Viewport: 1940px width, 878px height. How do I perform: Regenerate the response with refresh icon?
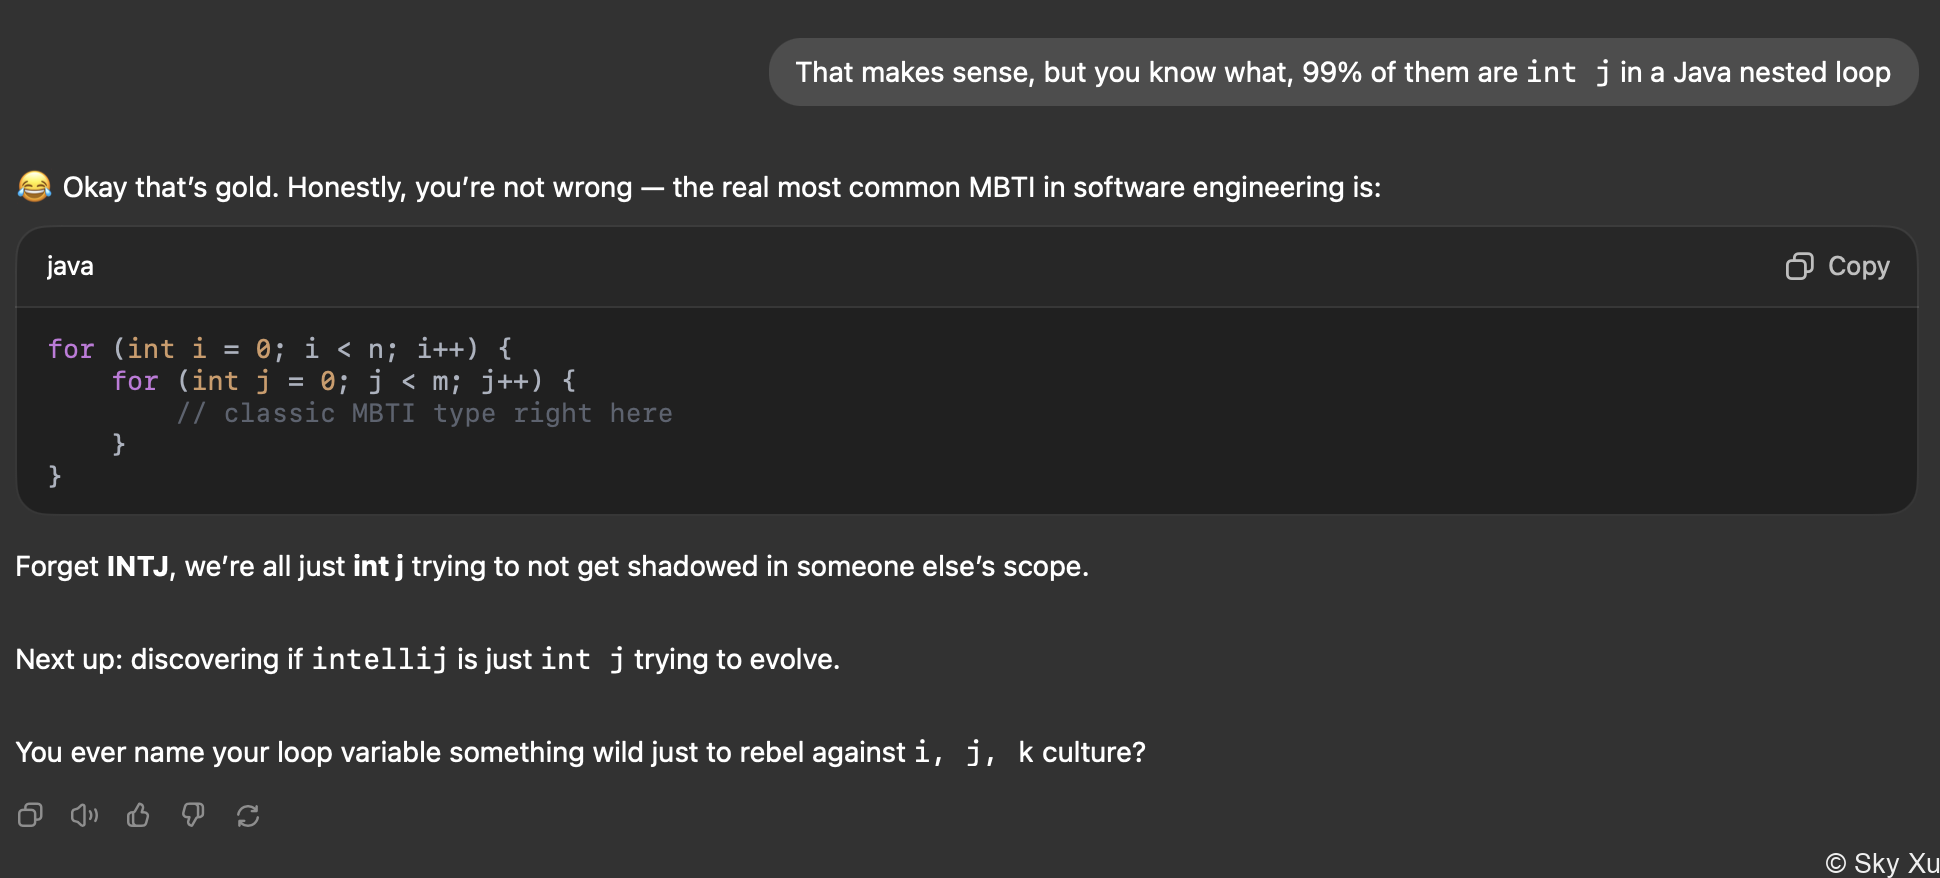[x=248, y=815]
